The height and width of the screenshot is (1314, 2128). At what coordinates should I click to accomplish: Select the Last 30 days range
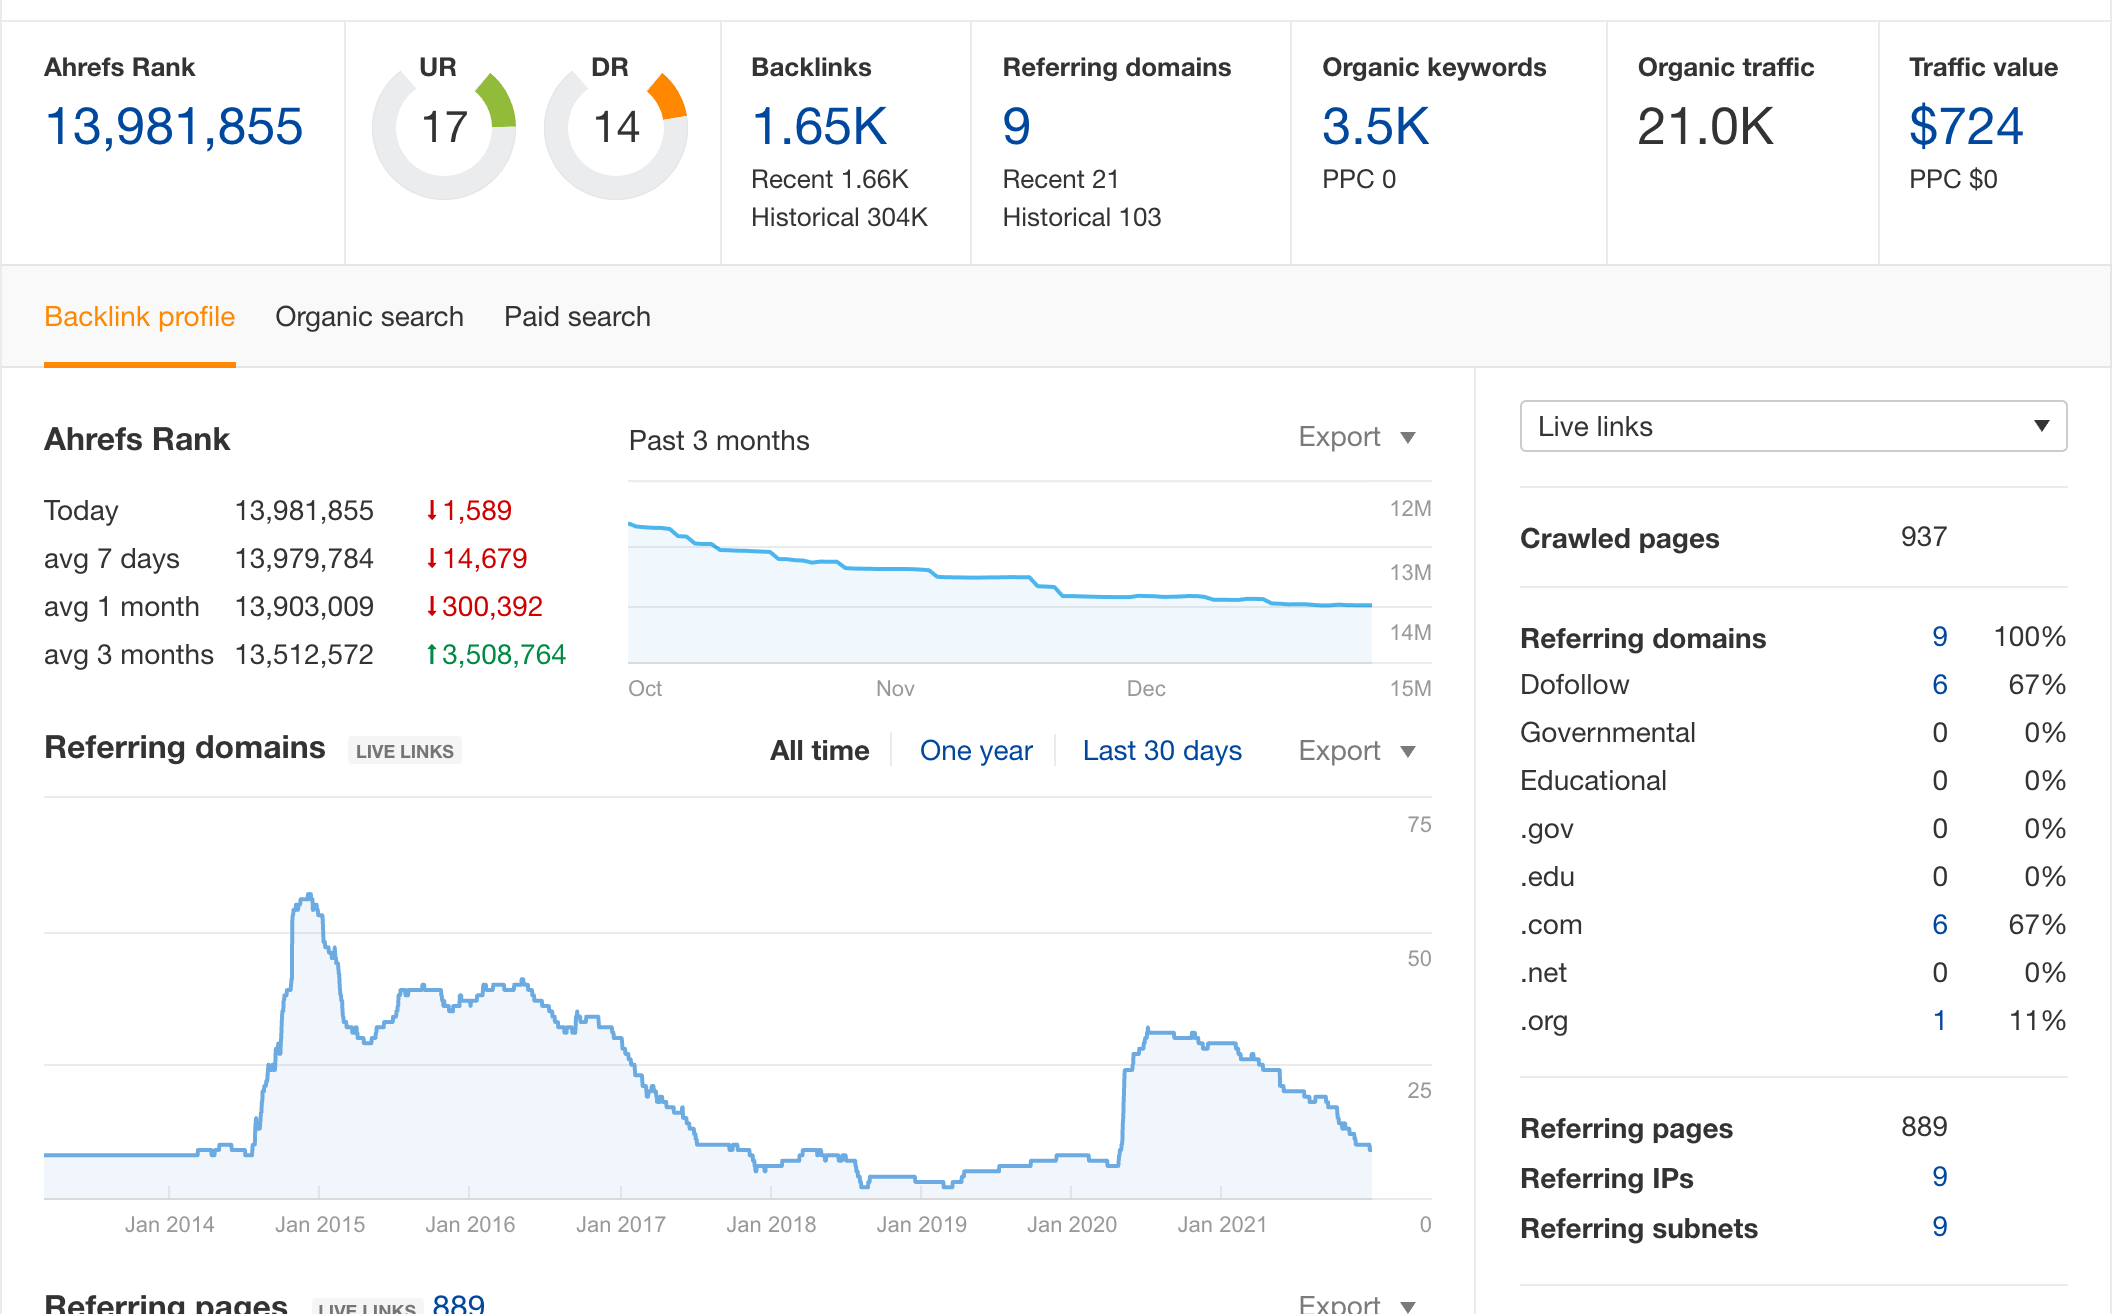(1162, 751)
